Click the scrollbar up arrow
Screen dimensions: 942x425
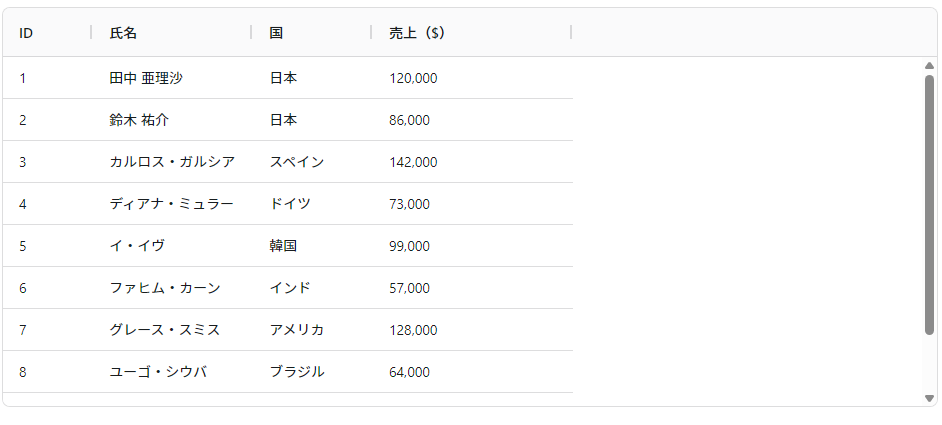click(x=929, y=66)
